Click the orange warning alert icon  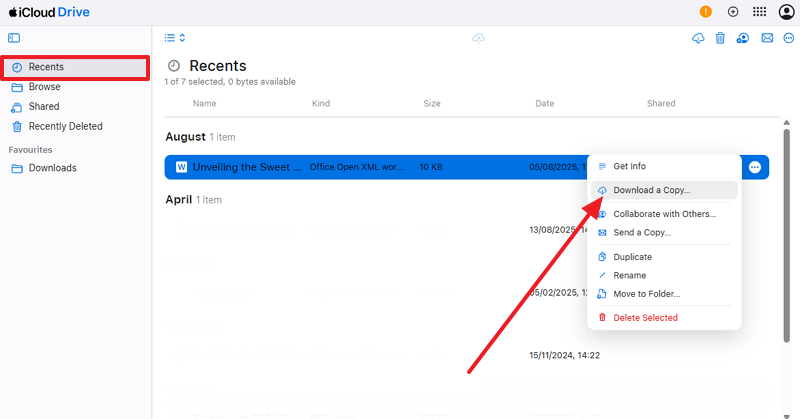pyautogui.click(x=706, y=12)
